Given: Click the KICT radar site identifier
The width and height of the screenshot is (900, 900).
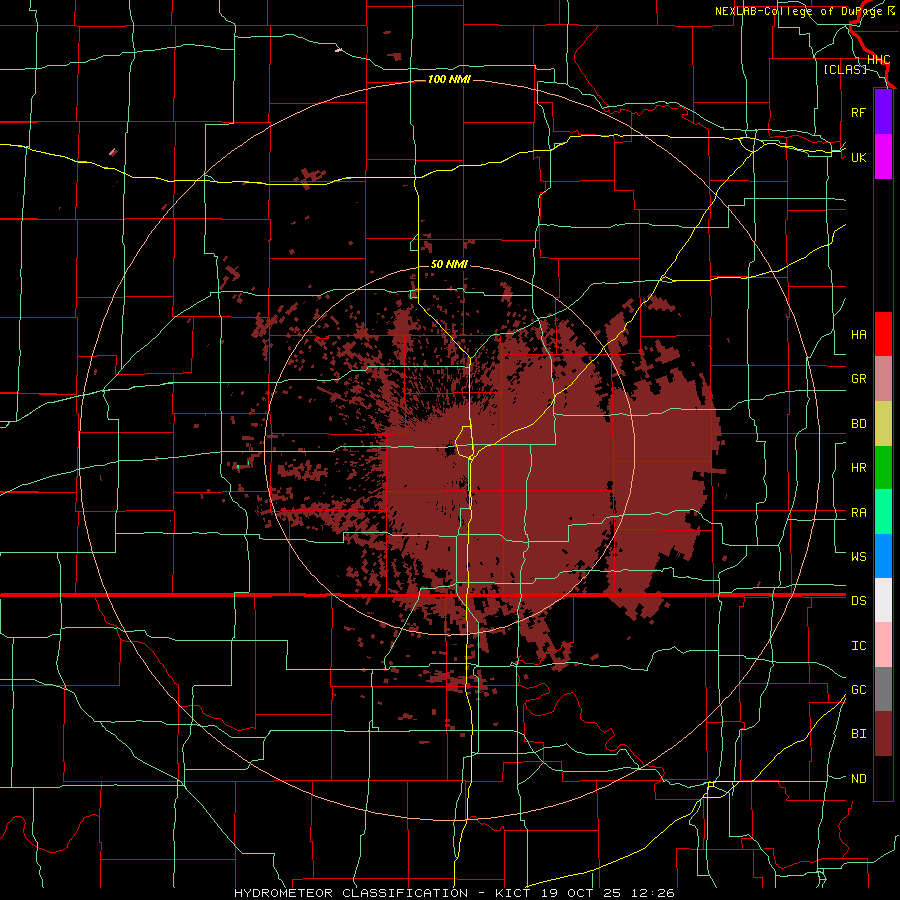Looking at the screenshot, I should (512, 893).
